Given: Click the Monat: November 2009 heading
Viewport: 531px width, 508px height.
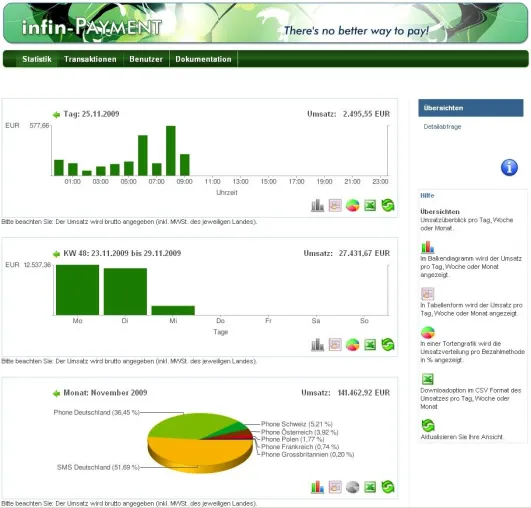Looking at the screenshot, I should click(105, 393).
